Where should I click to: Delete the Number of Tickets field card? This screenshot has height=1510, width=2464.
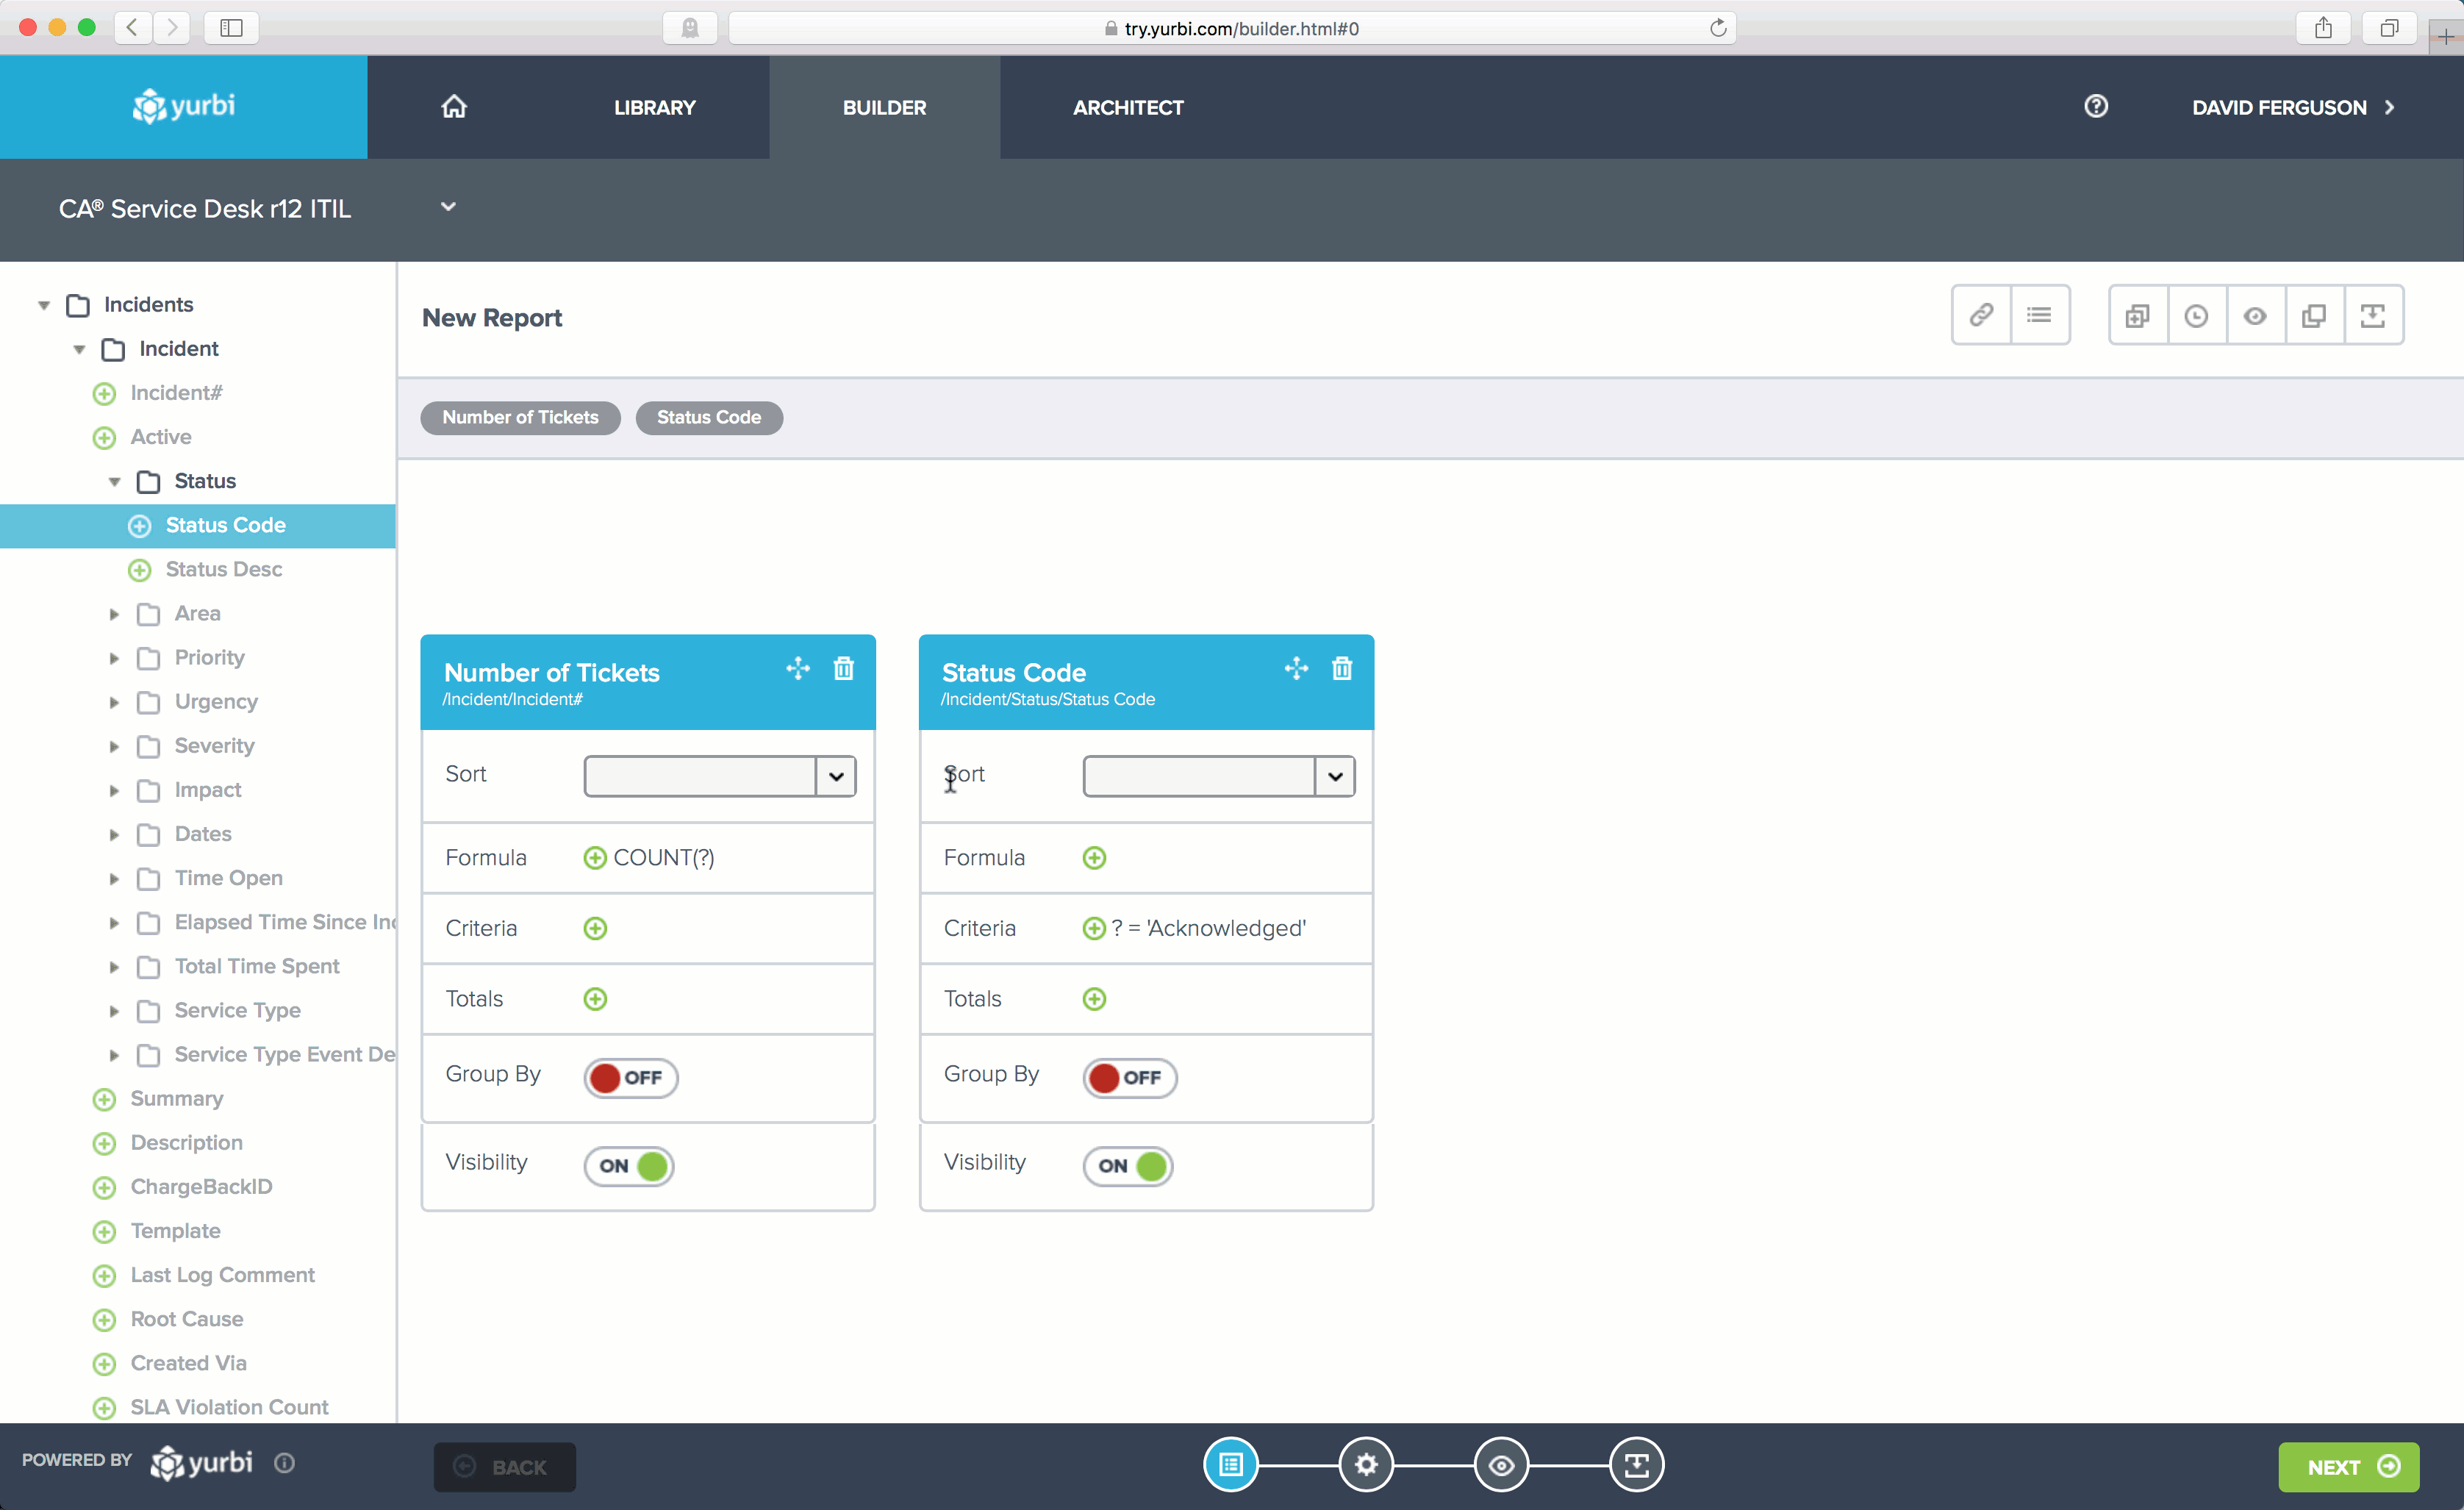(x=843, y=668)
